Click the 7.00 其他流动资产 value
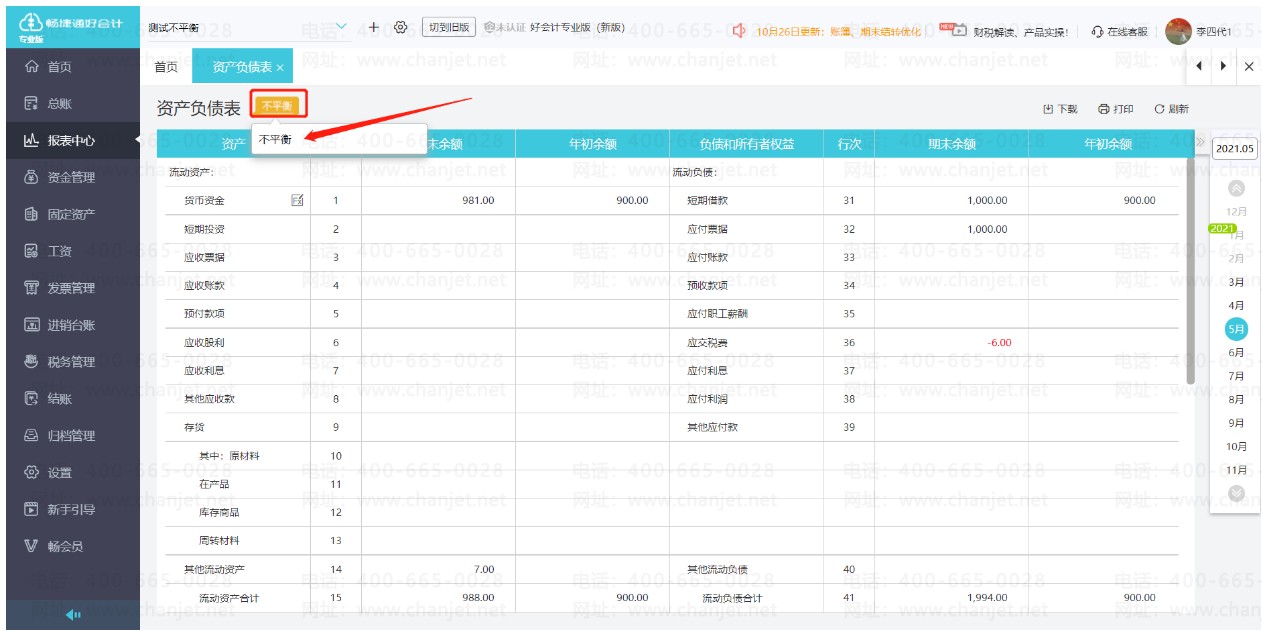 click(484, 570)
